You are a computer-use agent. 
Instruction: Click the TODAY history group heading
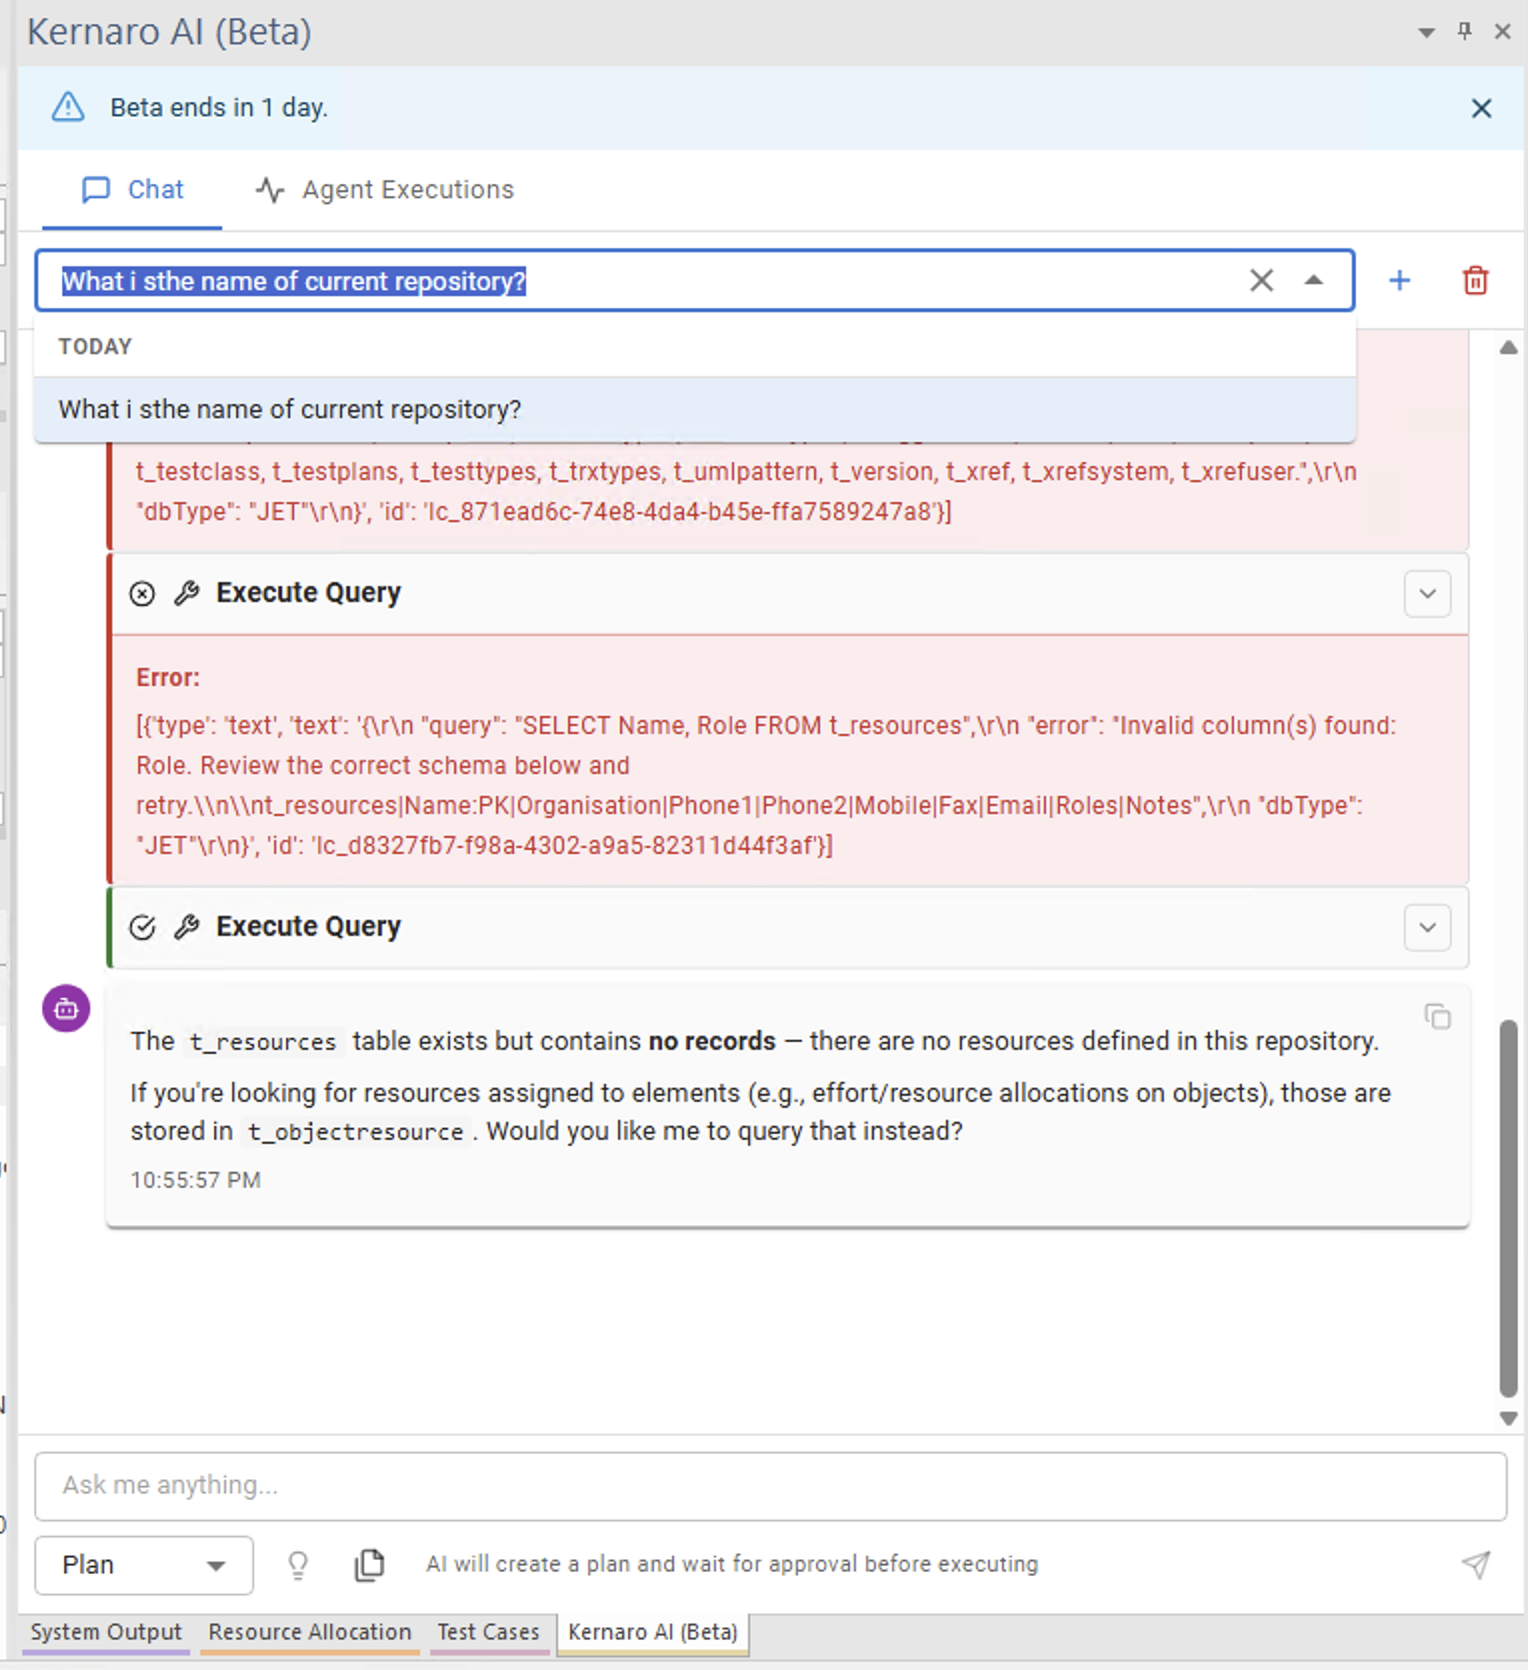click(95, 347)
